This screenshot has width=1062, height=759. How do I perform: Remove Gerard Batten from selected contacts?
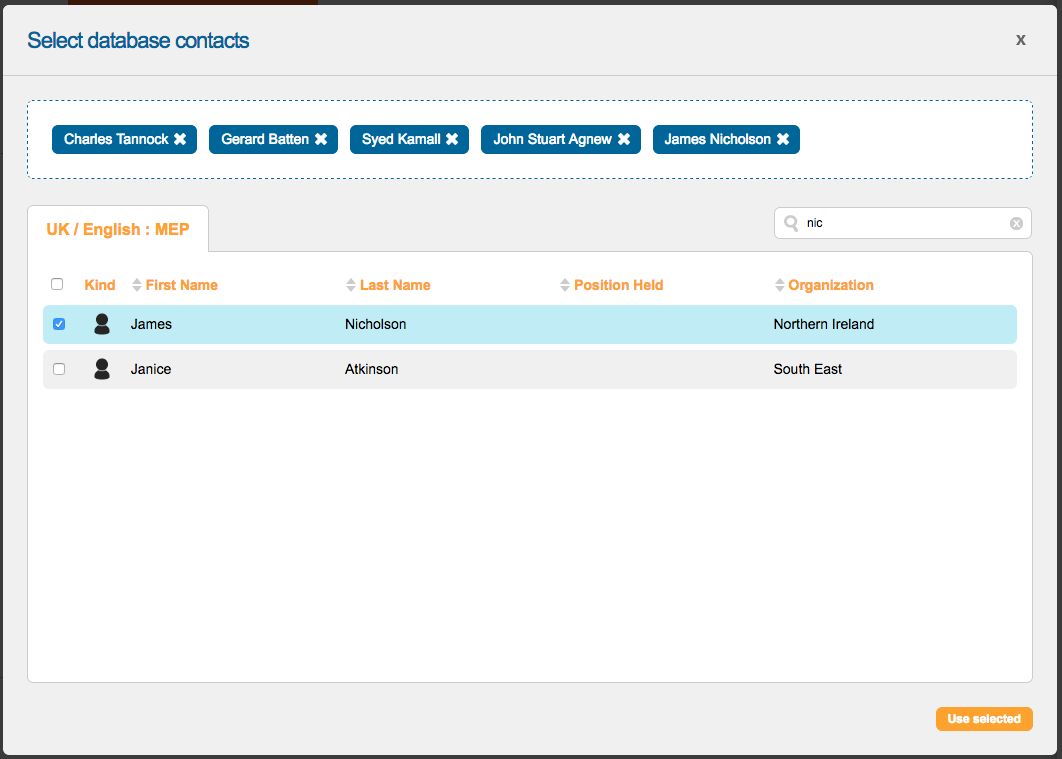[x=321, y=139]
